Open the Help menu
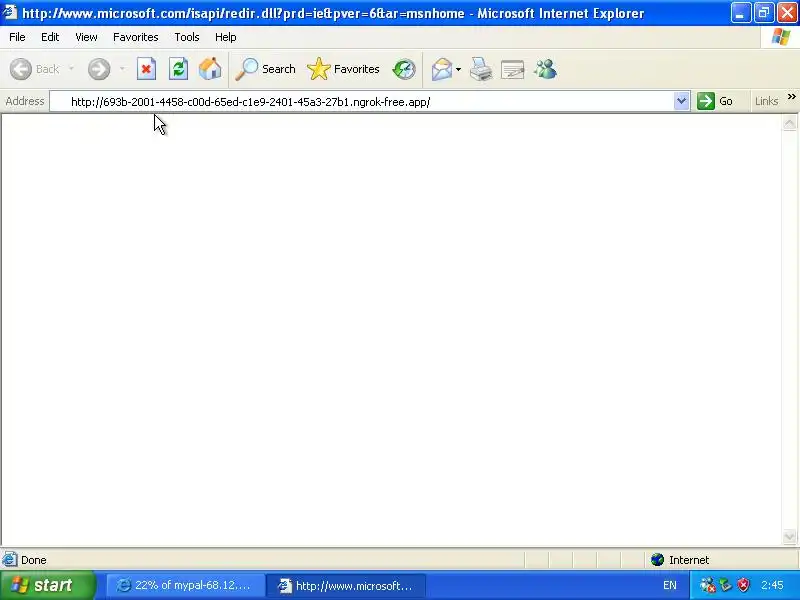800x600 pixels. pos(226,37)
